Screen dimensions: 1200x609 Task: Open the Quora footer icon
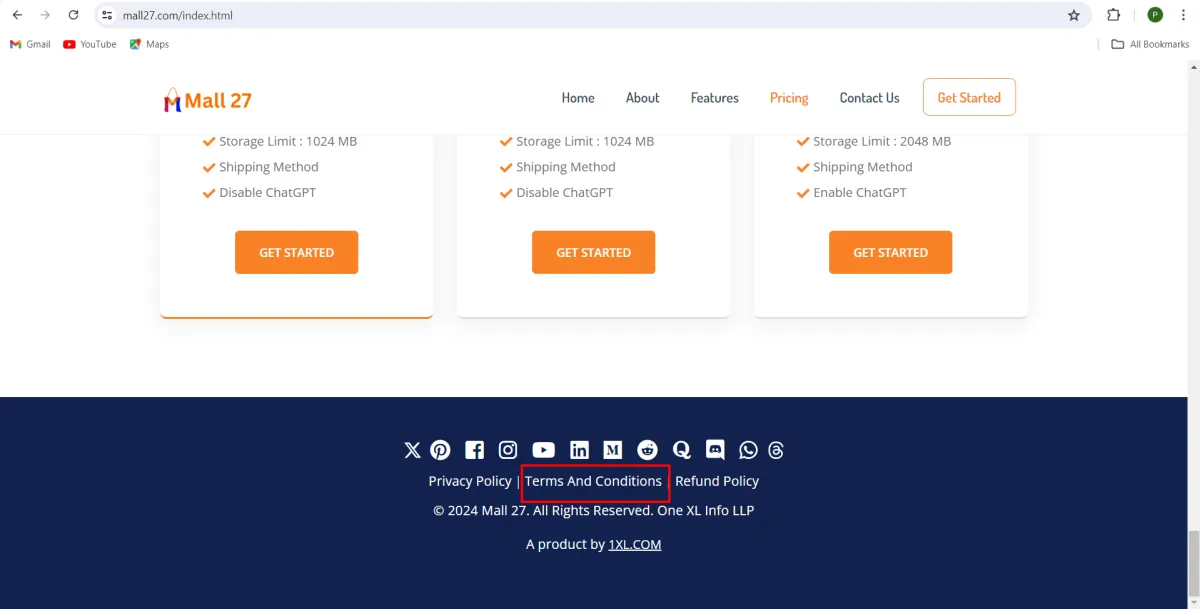point(682,450)
